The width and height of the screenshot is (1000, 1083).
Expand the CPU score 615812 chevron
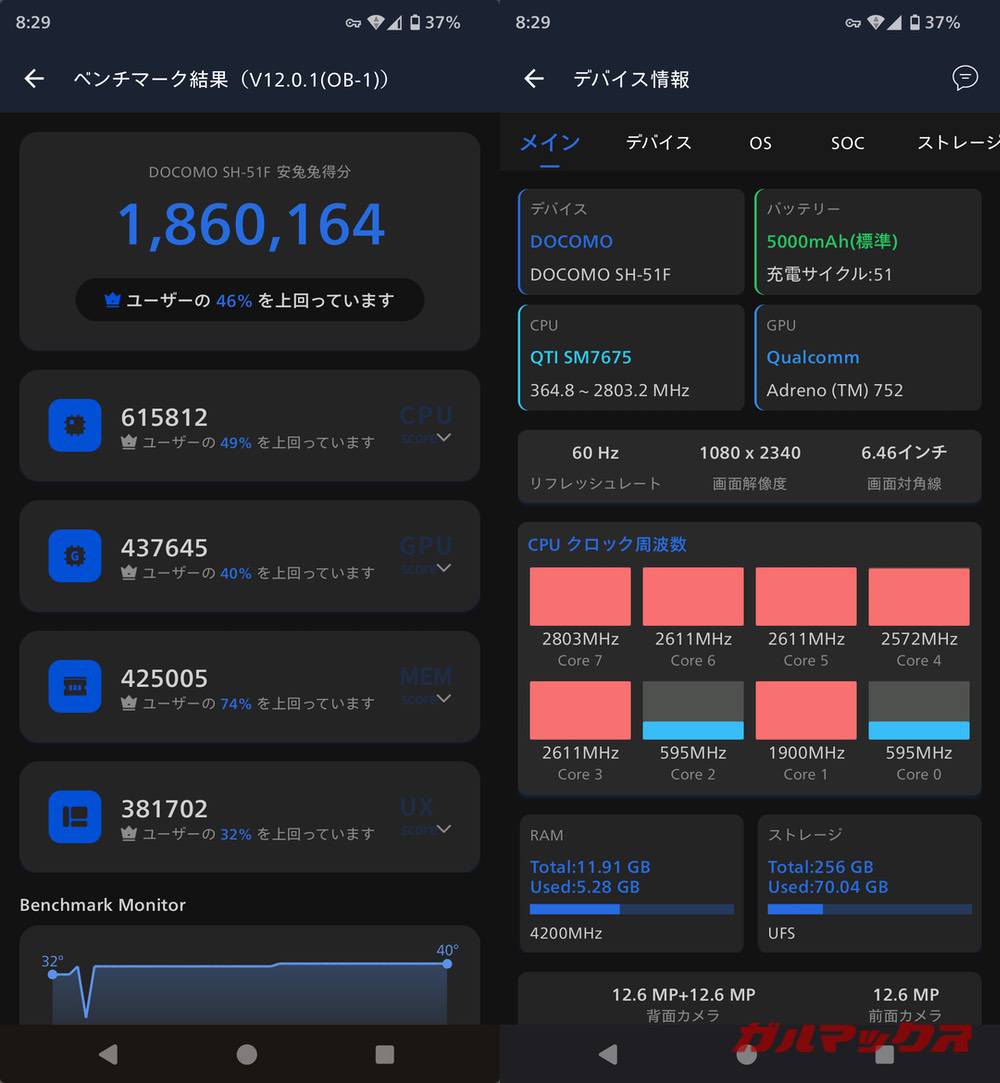[x=443, y=437]
